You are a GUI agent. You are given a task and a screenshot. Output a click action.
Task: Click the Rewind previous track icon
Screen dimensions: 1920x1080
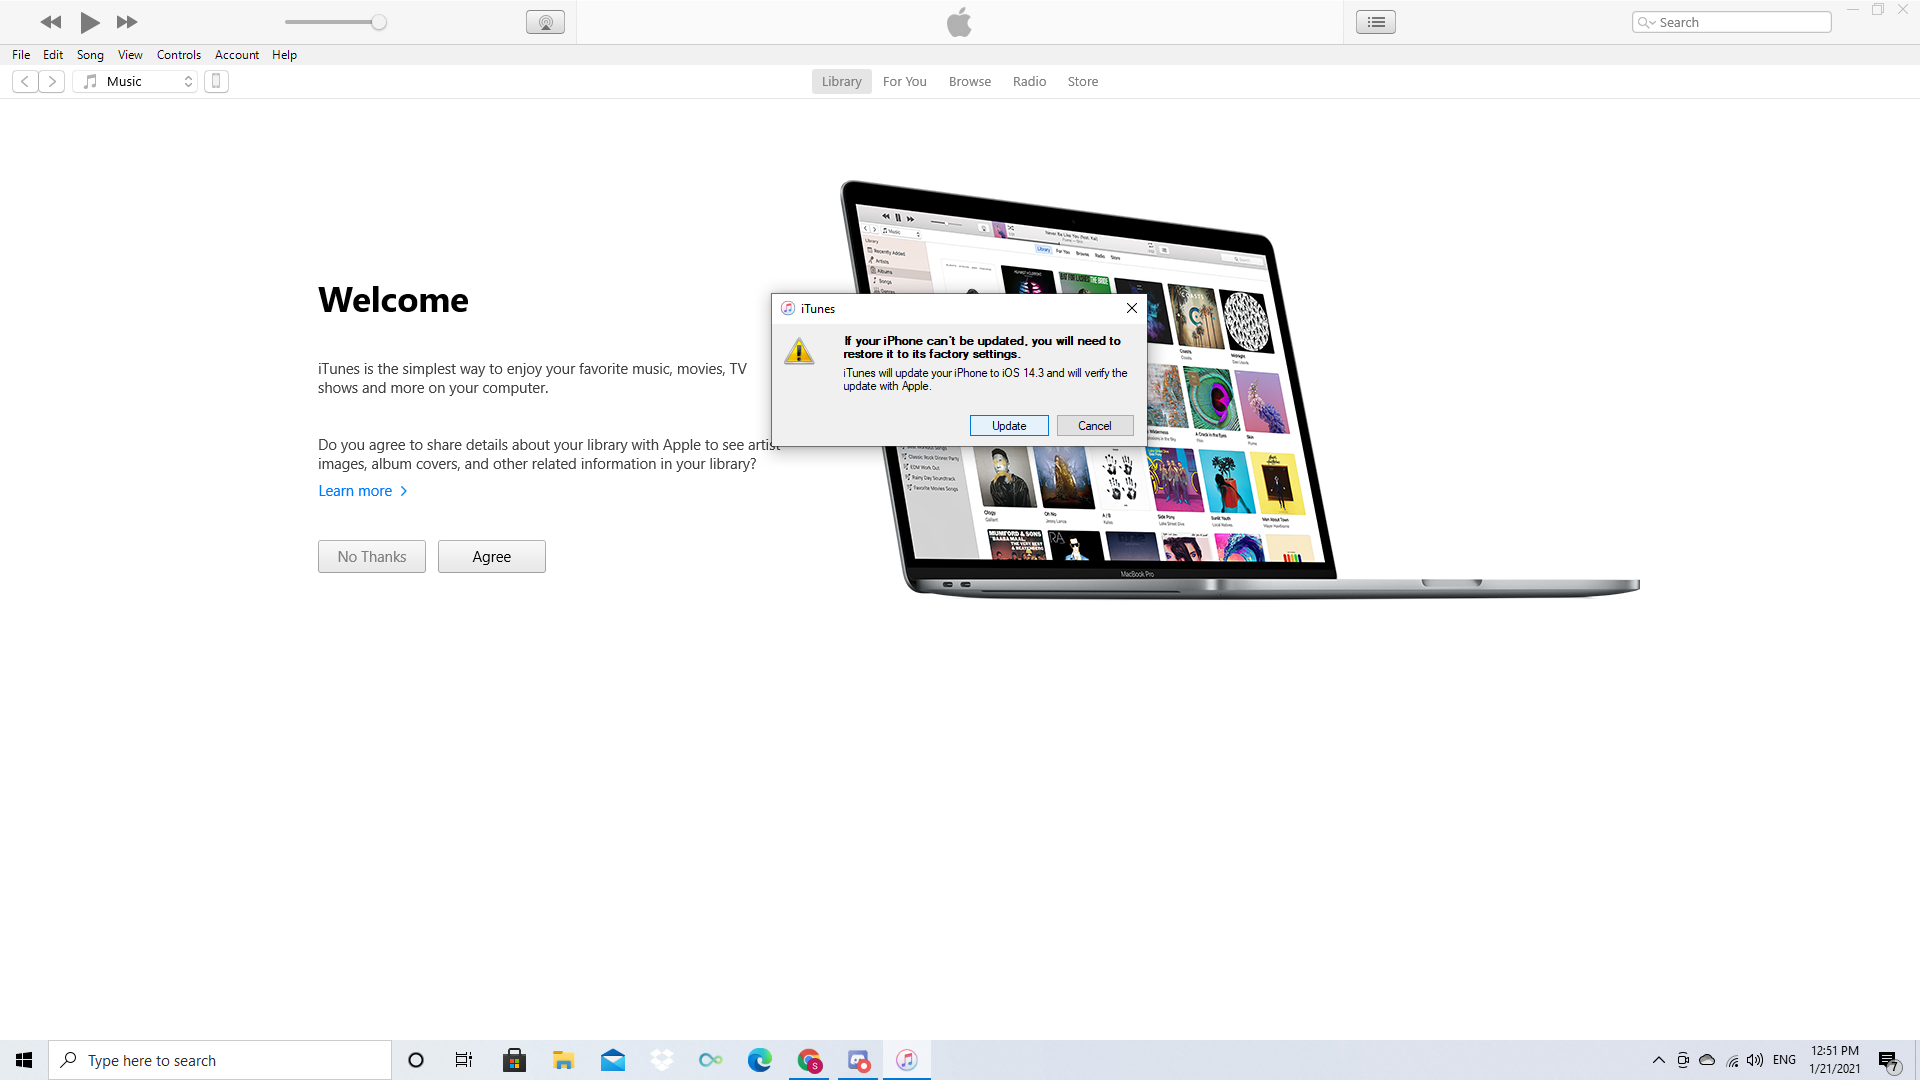51,22
